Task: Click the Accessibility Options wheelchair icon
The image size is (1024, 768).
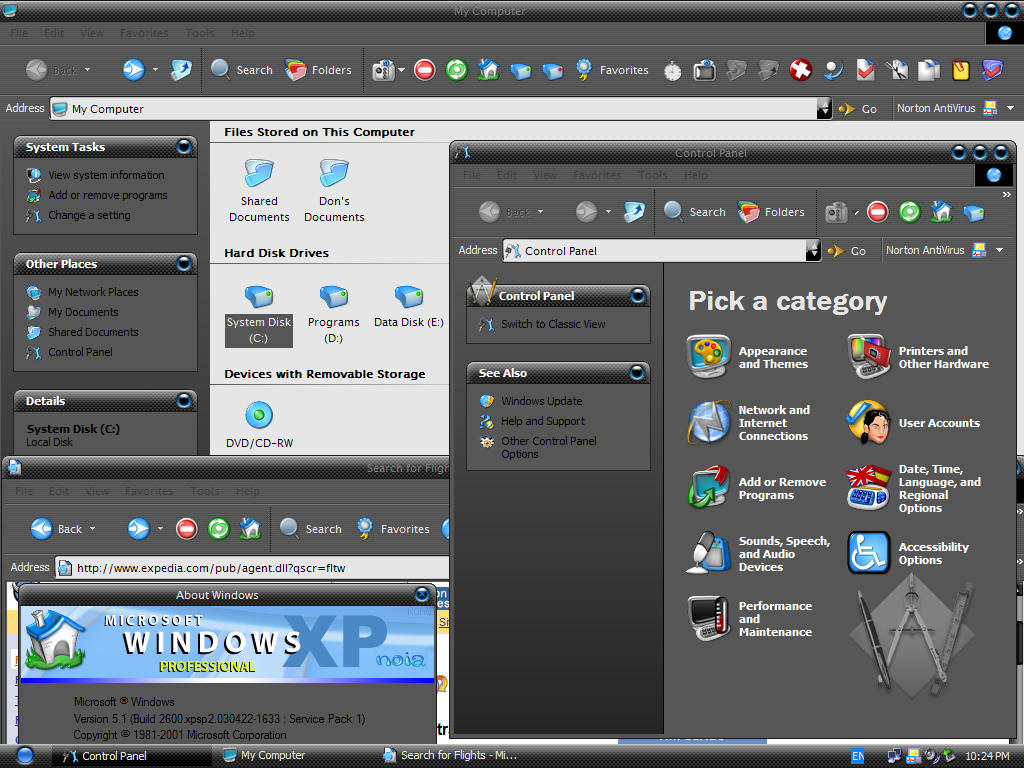Action: tap(869, 552)
